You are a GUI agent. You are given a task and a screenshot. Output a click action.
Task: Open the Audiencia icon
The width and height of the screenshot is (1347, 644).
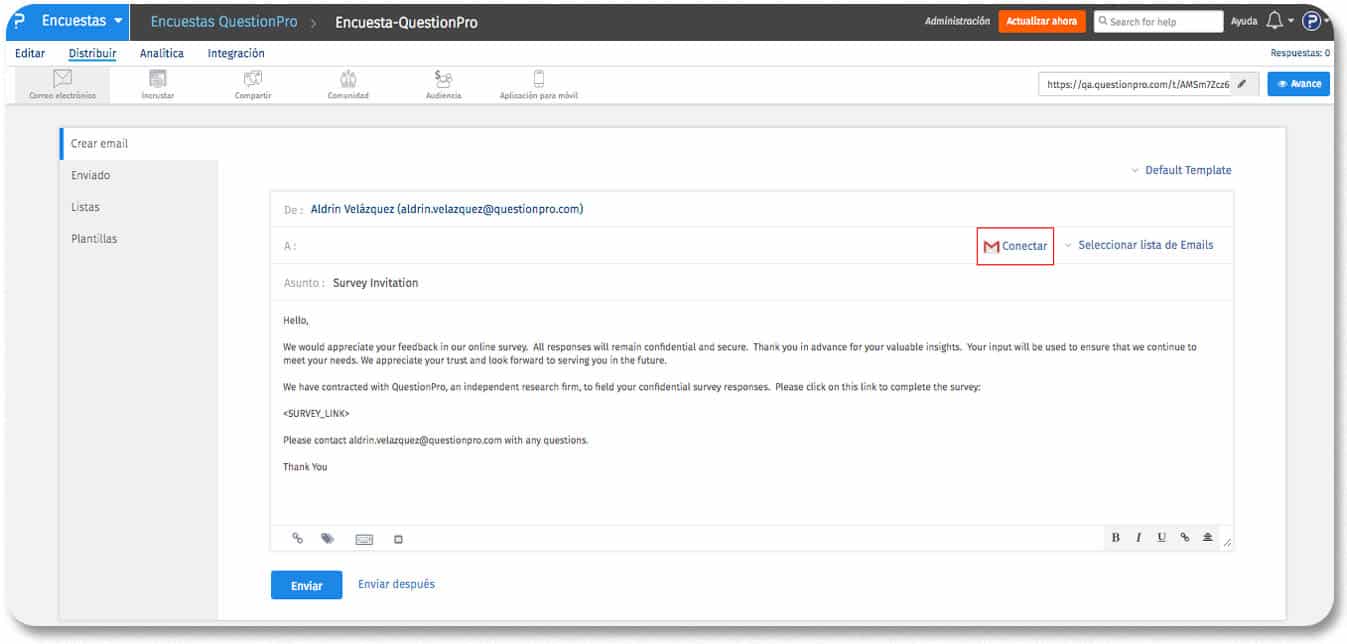pos(443,79)
